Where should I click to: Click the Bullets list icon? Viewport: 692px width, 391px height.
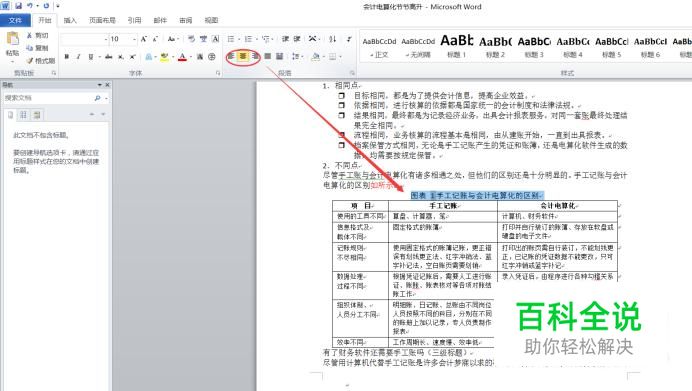(x=231, y=39)
